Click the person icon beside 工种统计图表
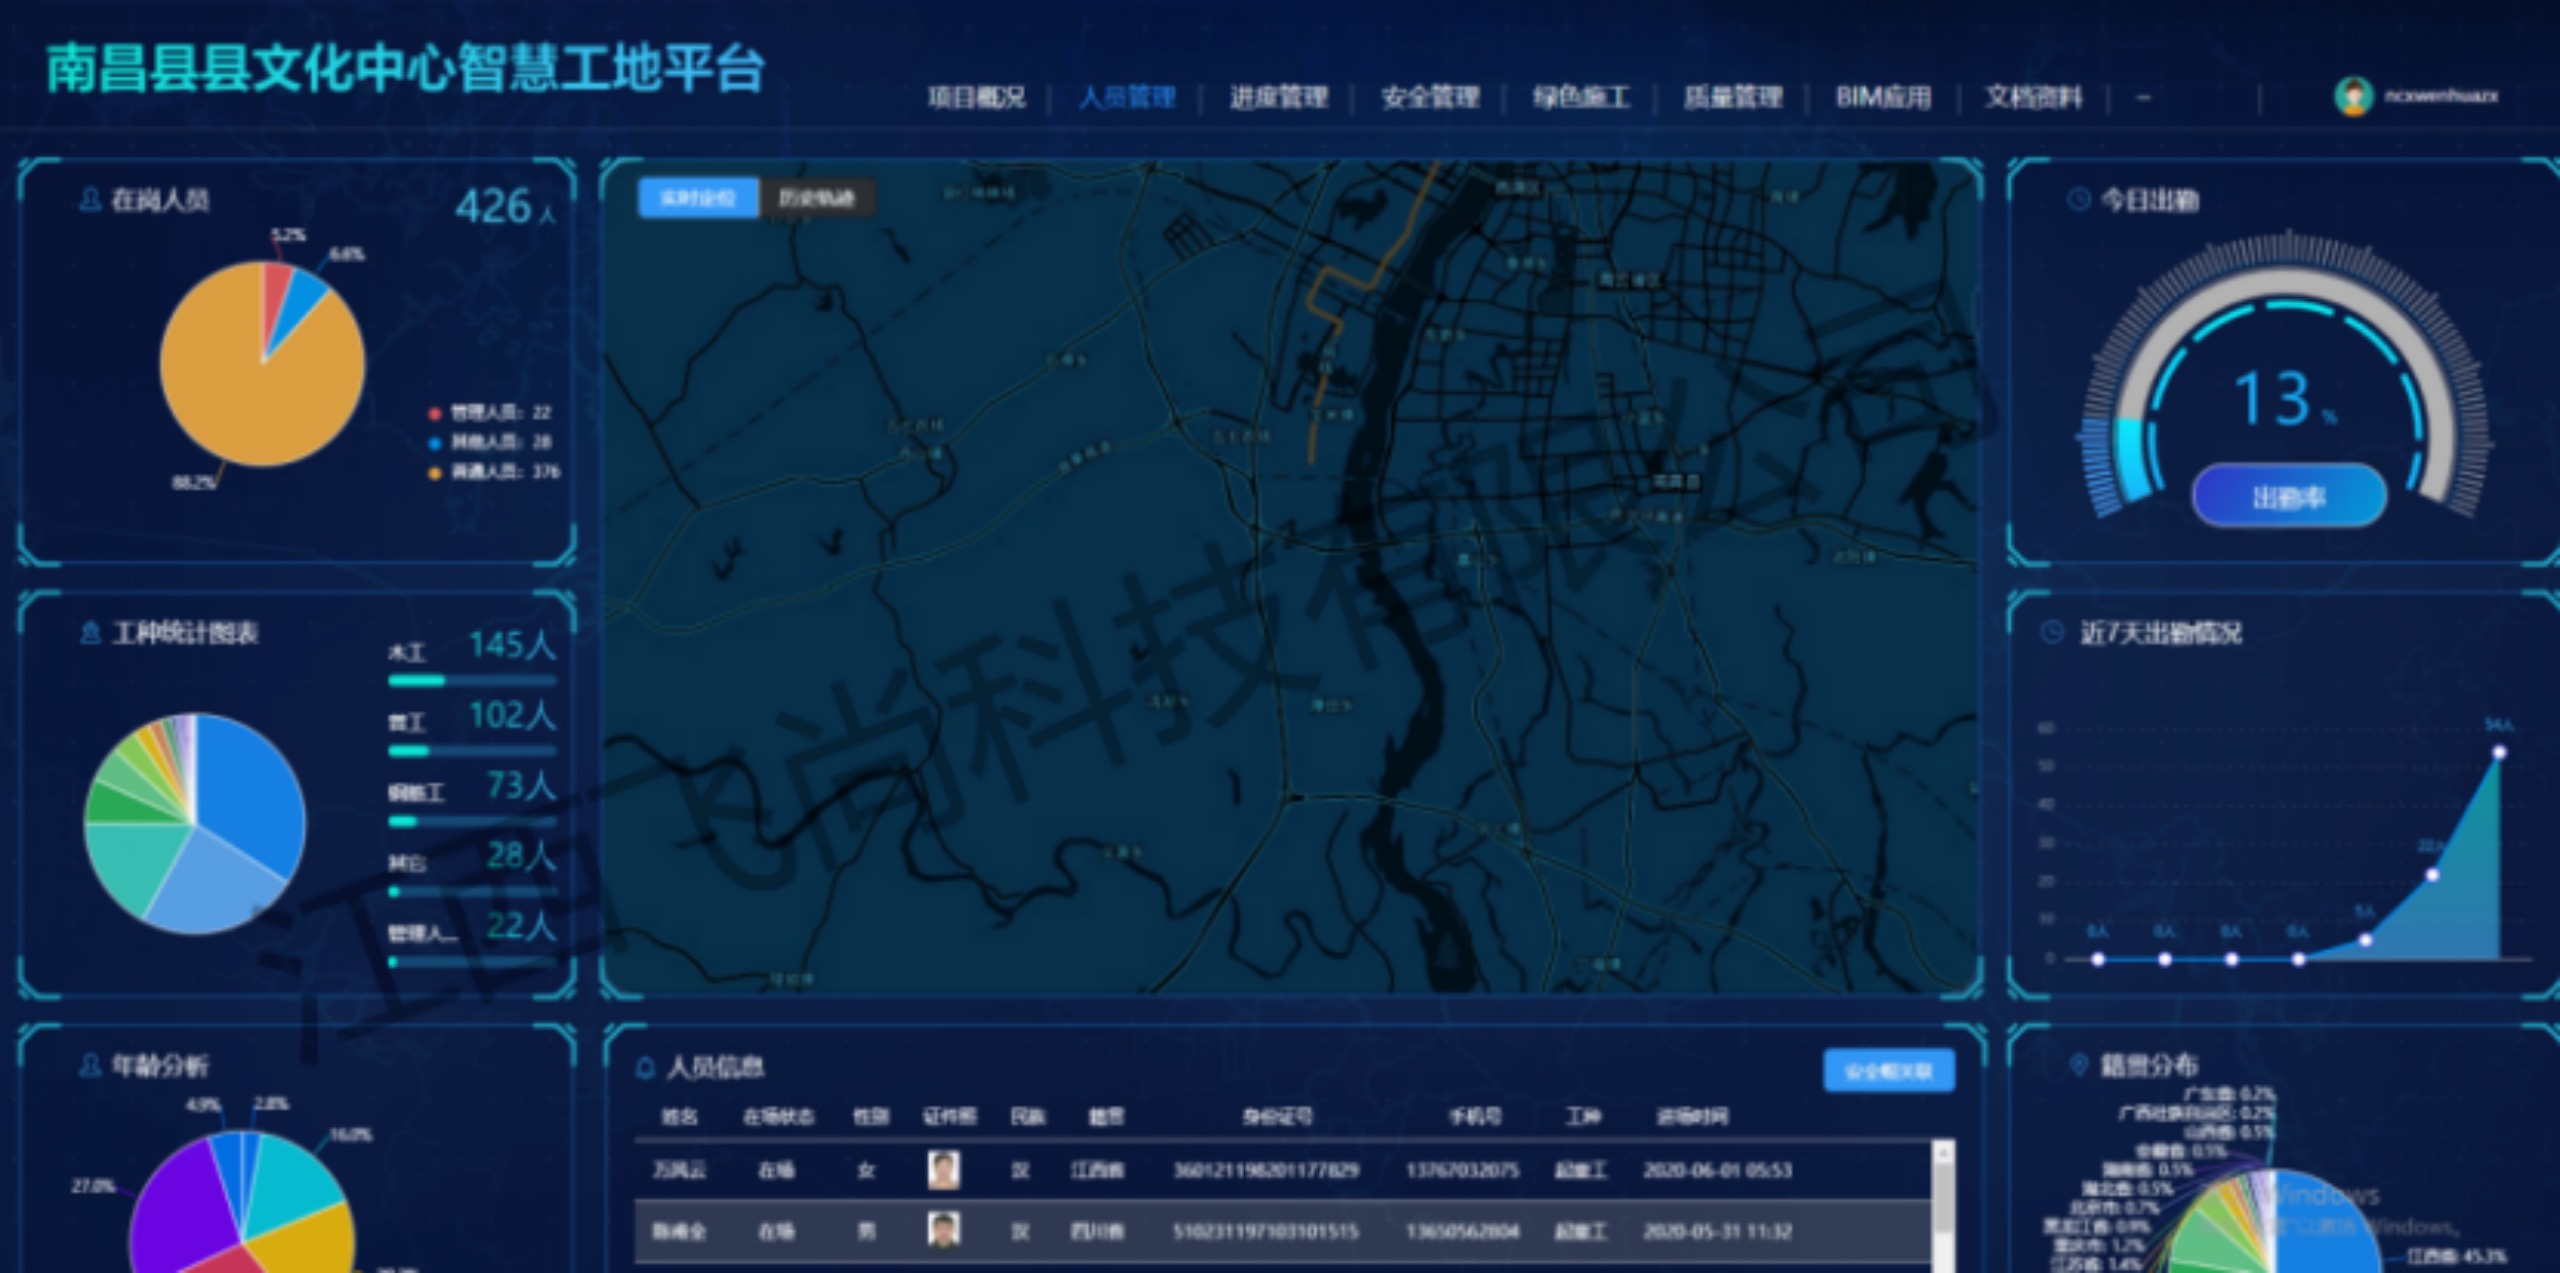This screenshot has width=2560, height=1273. [x=90, y=633]
